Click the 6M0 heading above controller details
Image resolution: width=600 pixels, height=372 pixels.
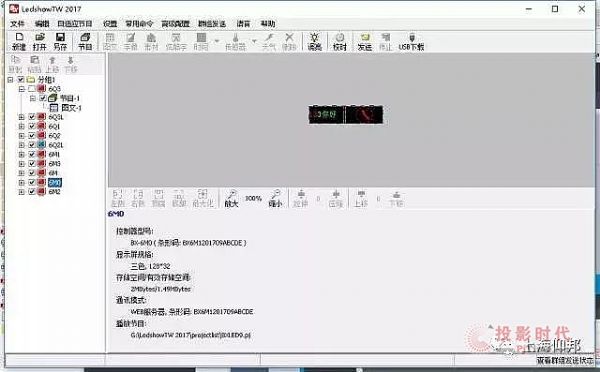[116, 214]
